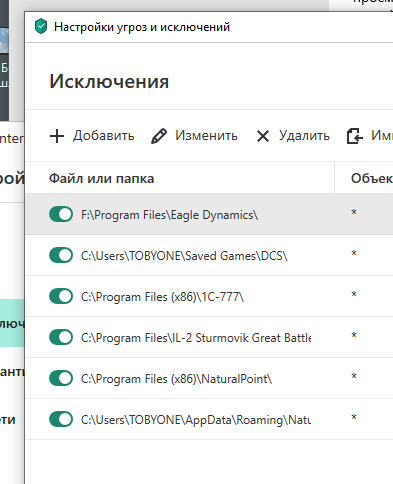Click the Kaspersky shield icon in title bar
The height and width of the screenshot is (484, 393).
(x=41, y=26)
